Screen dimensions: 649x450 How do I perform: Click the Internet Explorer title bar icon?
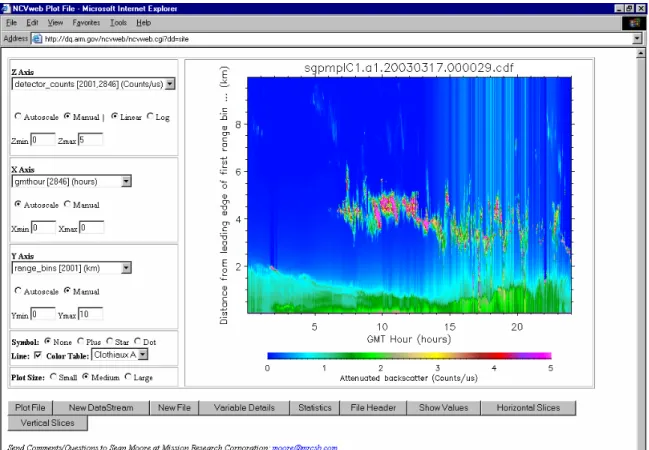coord(6,8)
